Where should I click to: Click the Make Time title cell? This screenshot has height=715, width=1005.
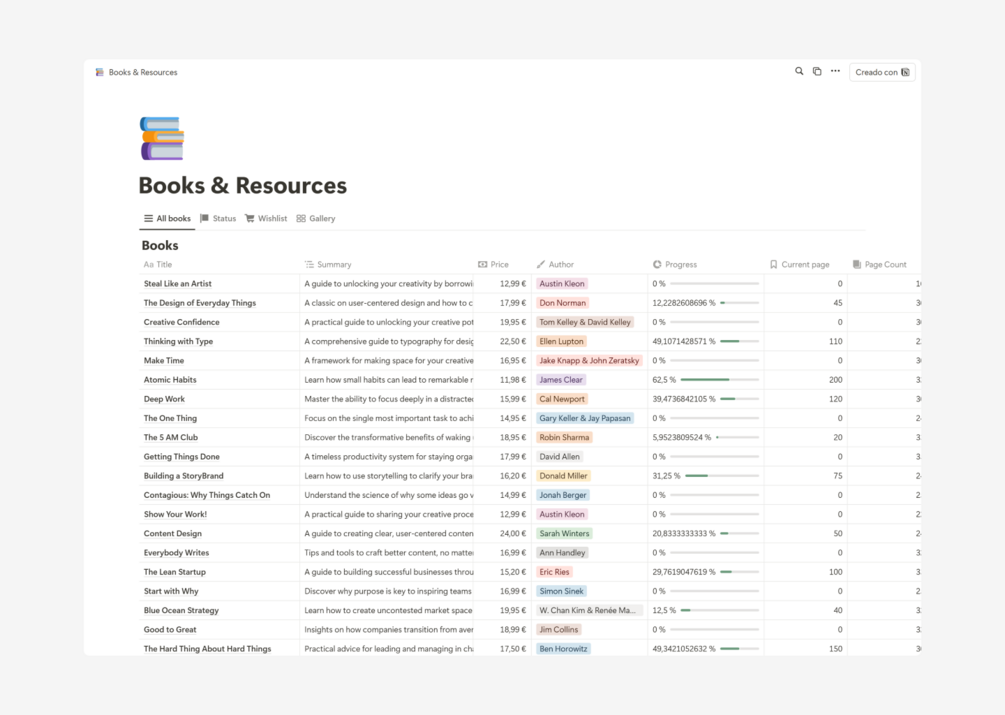pos(163,361)
